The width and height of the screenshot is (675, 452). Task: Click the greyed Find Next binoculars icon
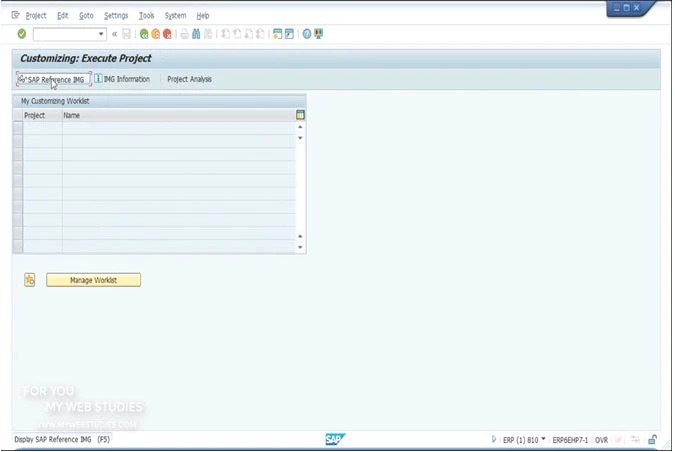point(208,34)
